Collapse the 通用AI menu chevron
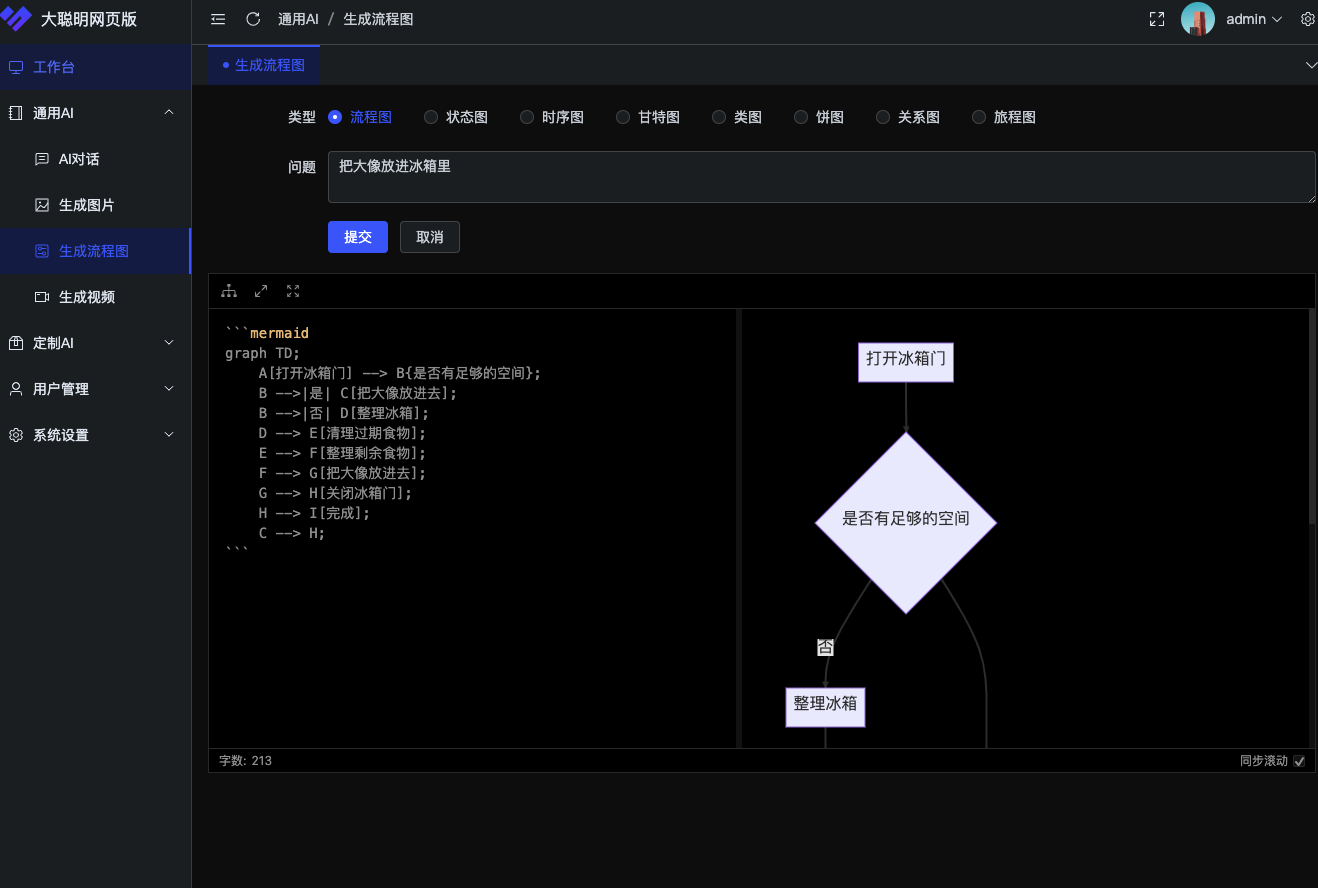The height and width of the screenshot is (888, 1318). coord(169,113)
